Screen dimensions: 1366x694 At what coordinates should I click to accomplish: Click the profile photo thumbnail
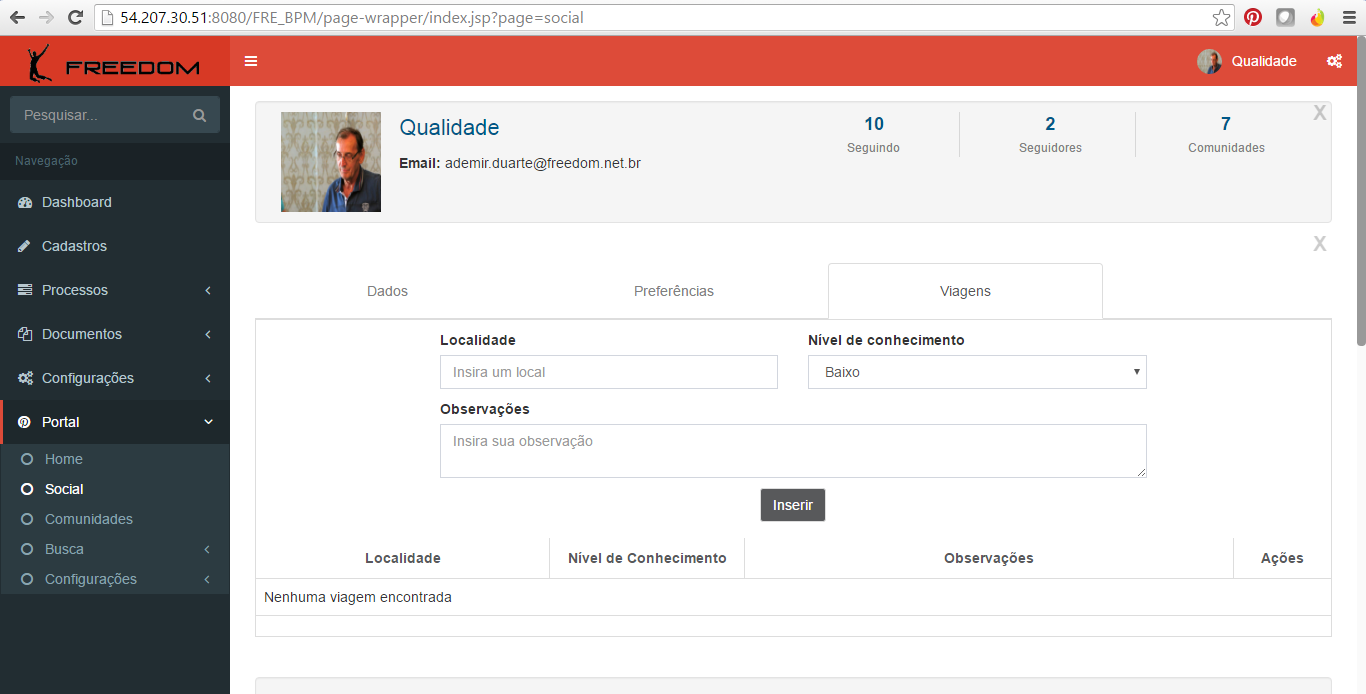331,162
